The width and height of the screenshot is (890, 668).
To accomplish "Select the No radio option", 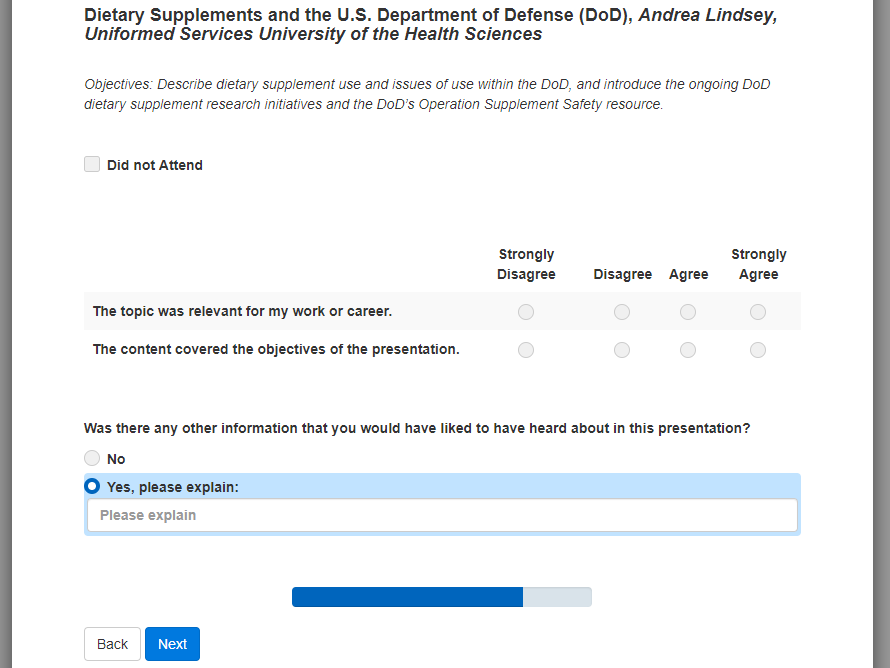I will (x=92, y=458).
